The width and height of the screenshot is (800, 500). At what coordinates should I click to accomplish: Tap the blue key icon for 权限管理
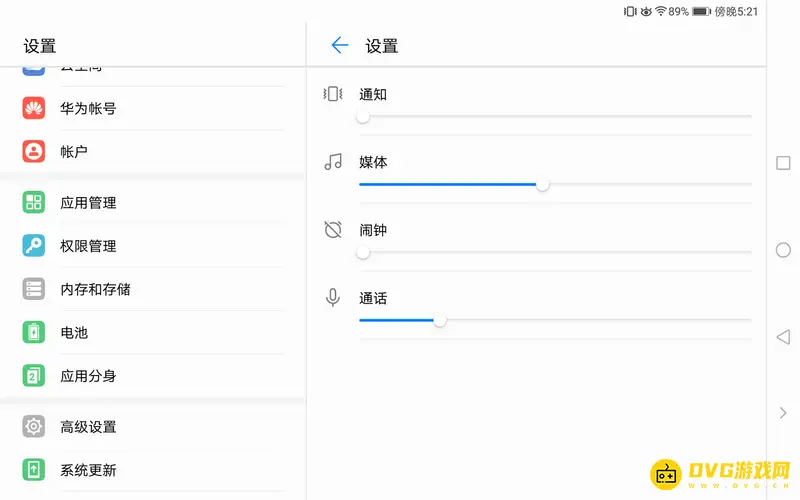pyautogui.click(x=34, y=245)
